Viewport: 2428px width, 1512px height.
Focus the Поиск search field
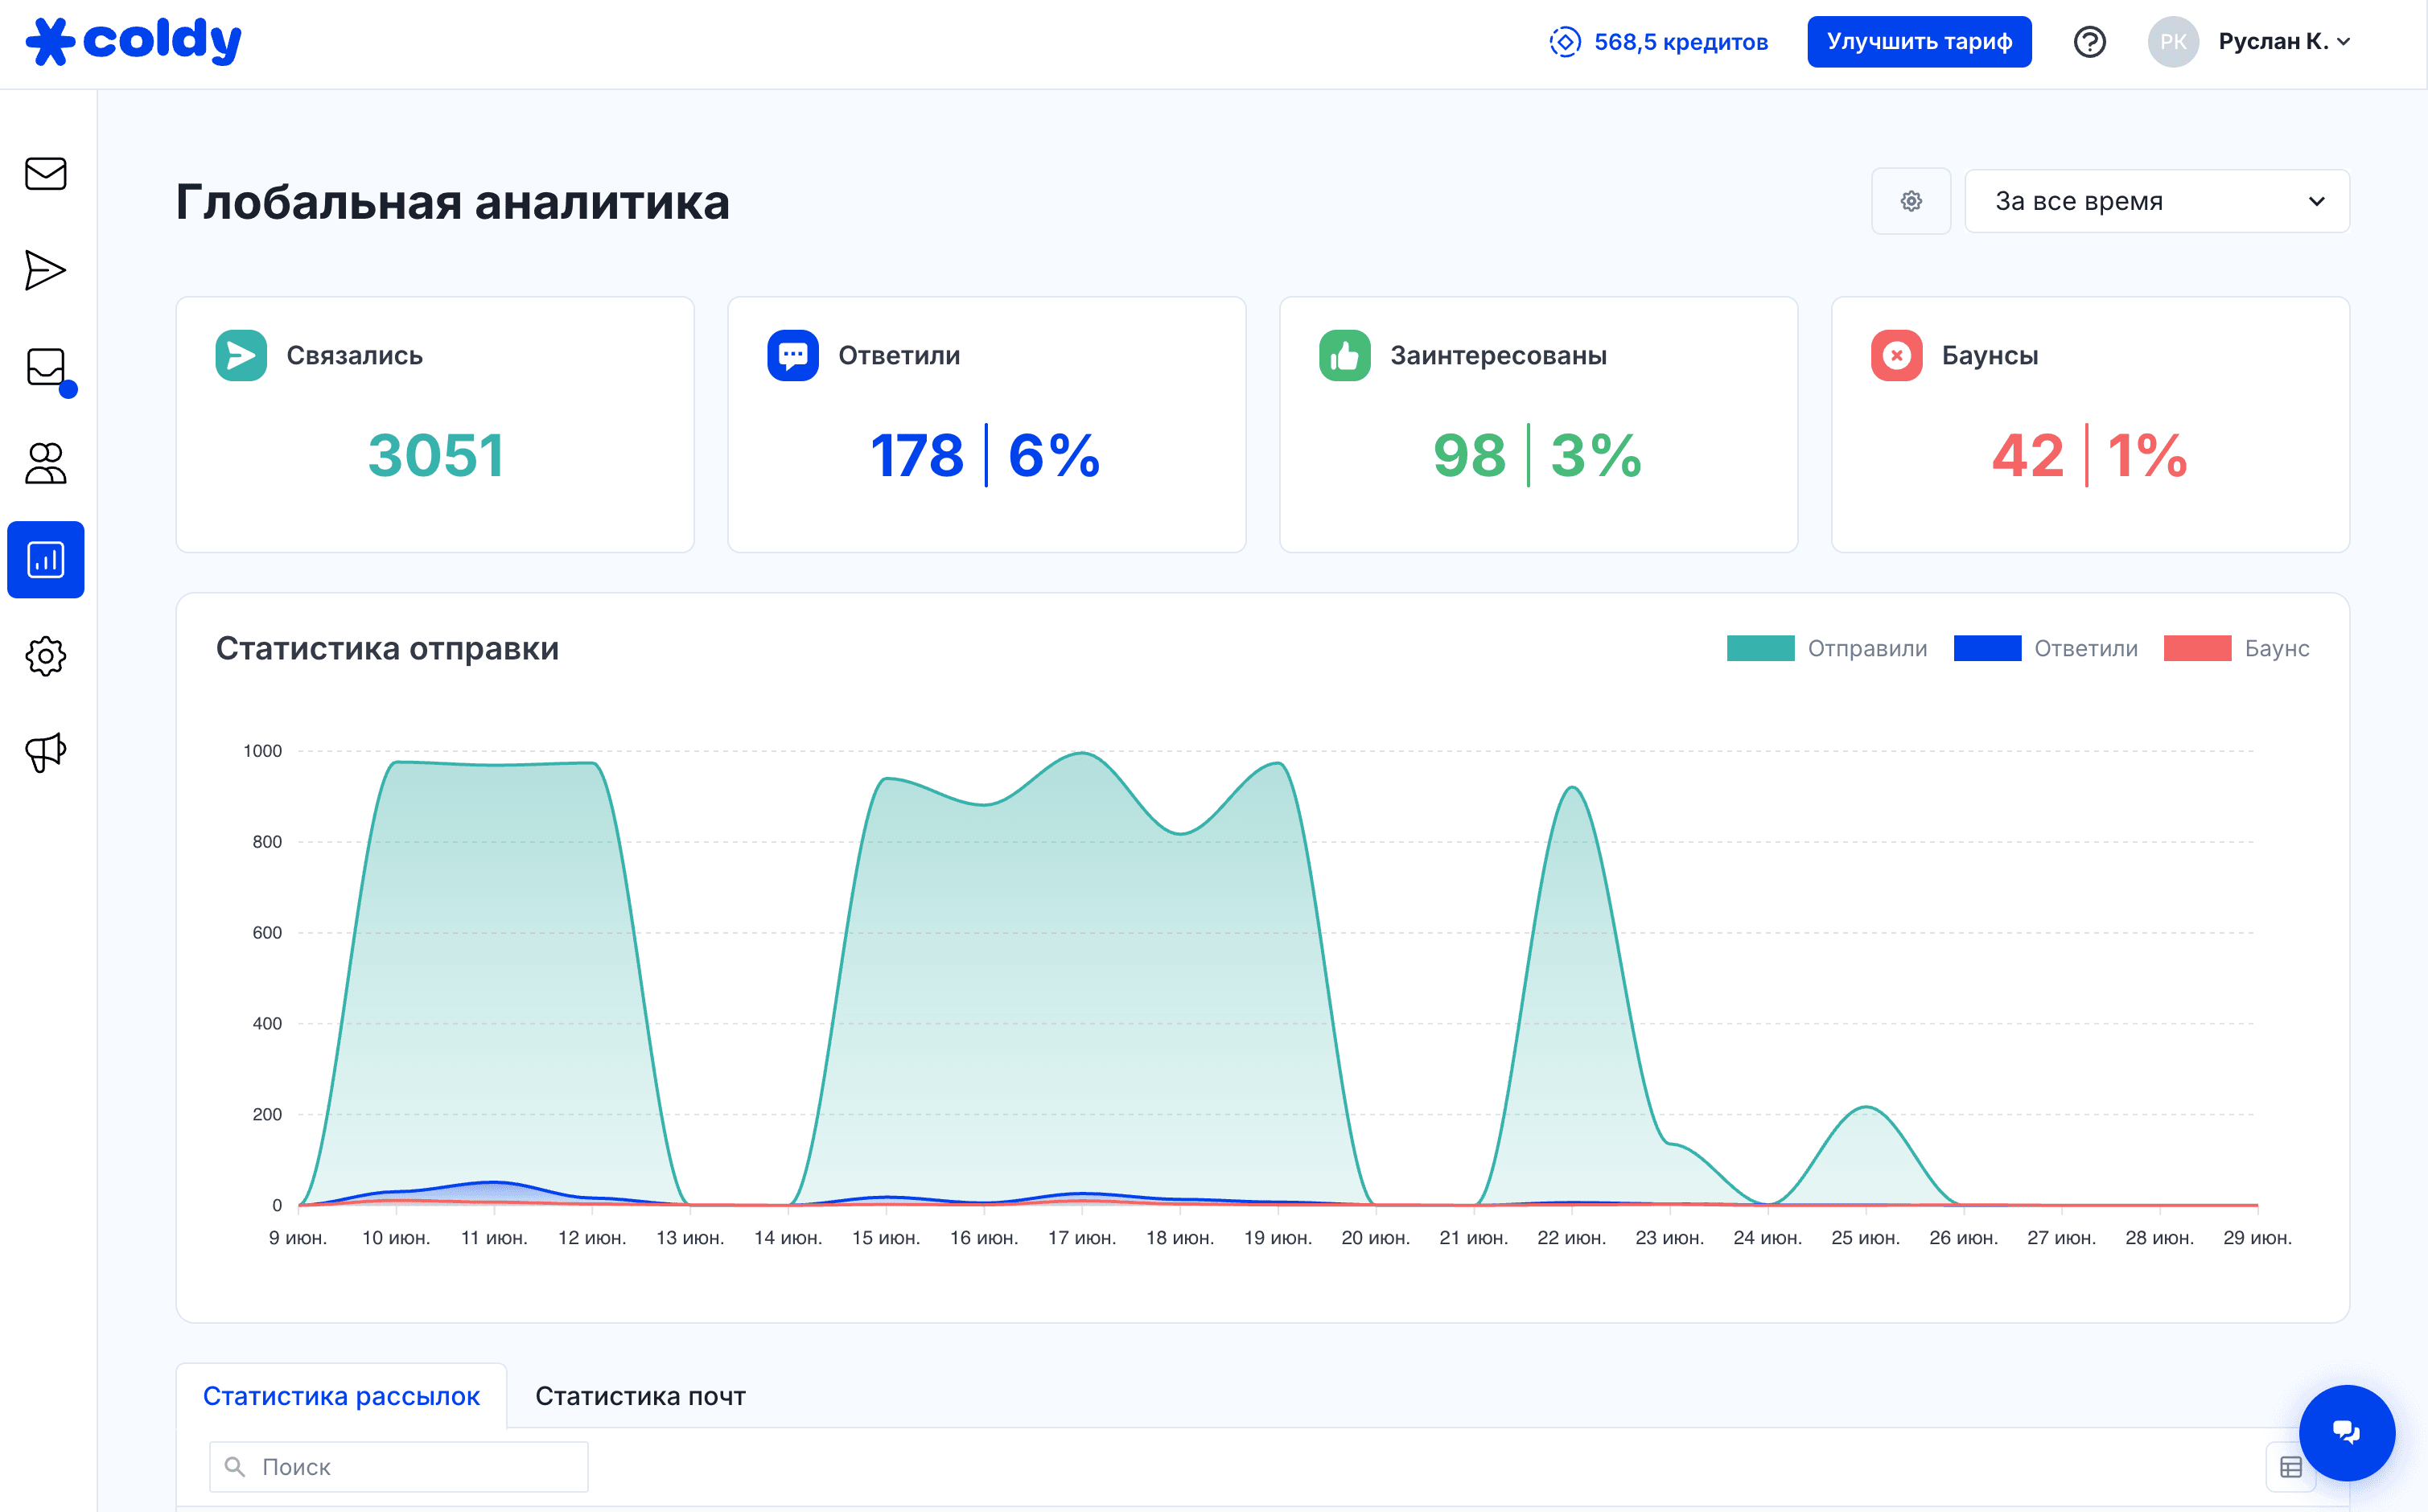(398, 1466)
